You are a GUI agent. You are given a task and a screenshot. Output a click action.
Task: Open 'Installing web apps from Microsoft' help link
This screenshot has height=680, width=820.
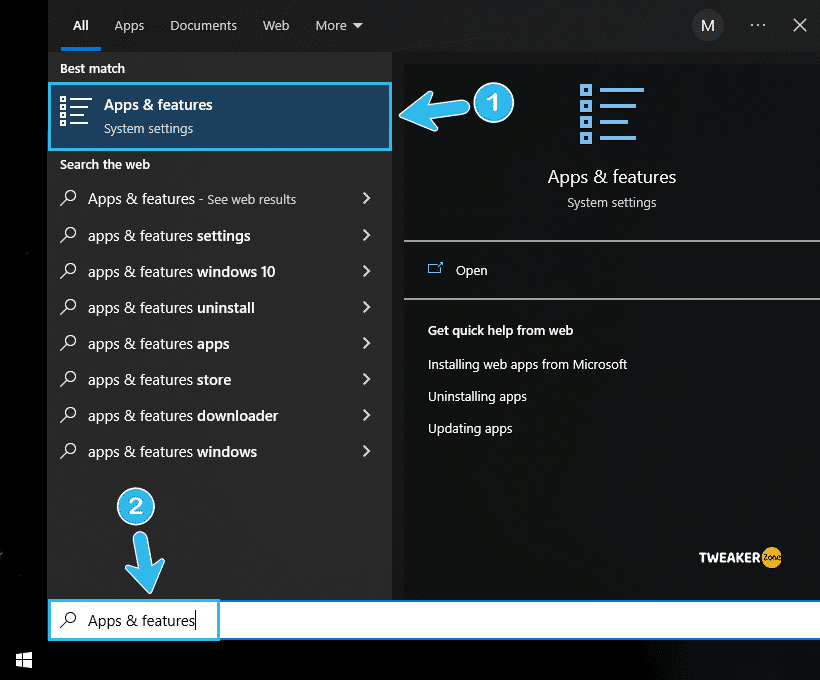point(527,365)
